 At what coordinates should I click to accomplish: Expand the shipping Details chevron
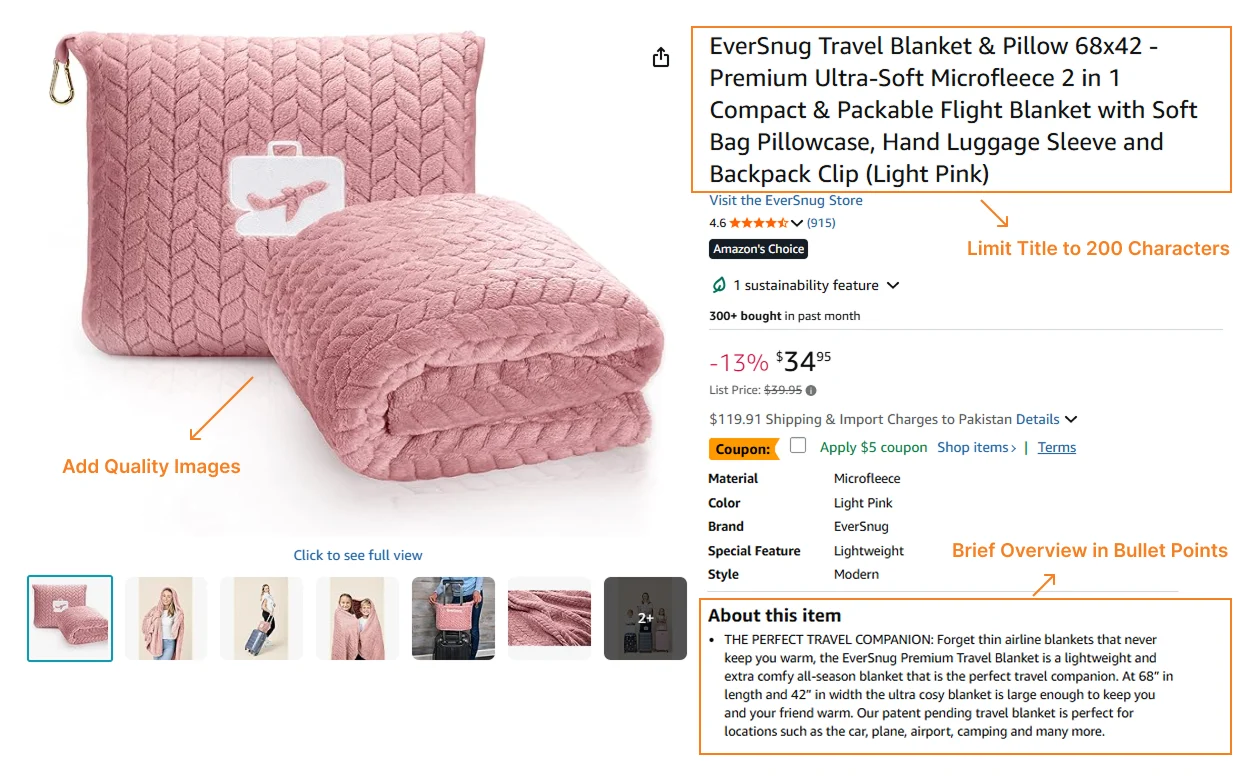coord(1071,420)
